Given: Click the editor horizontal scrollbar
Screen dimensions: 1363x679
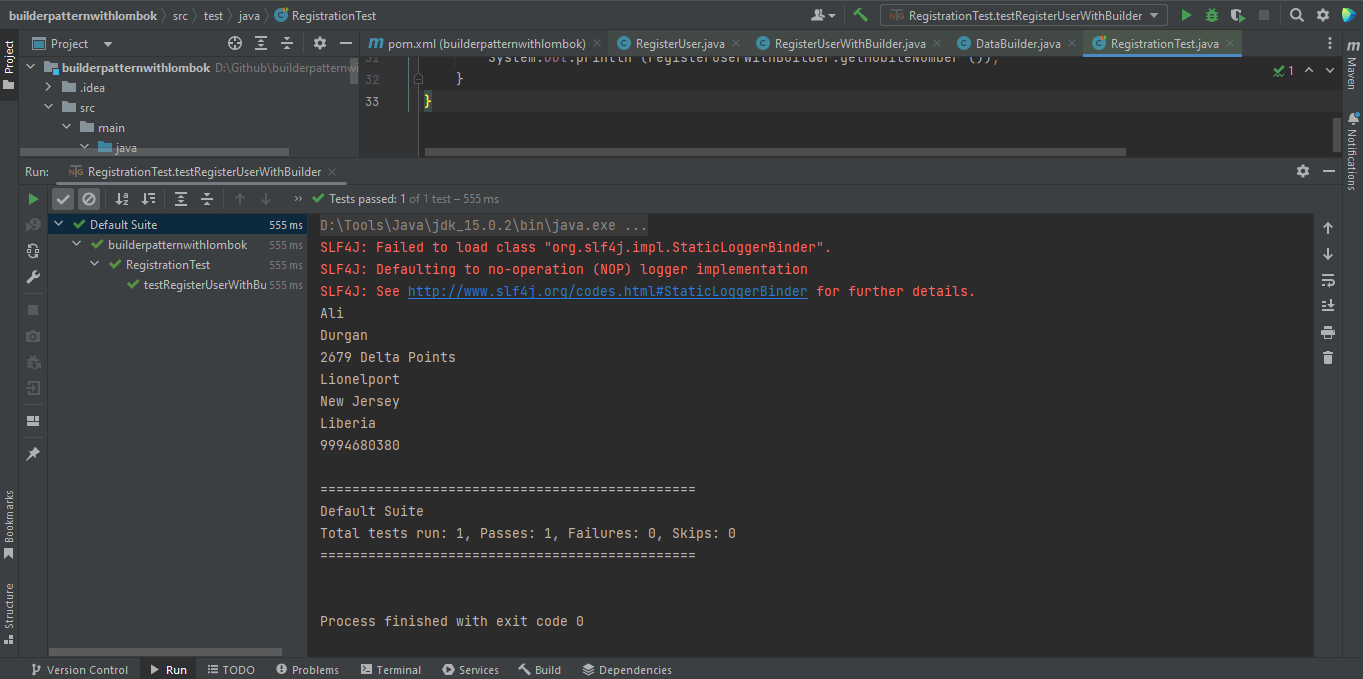Looking at the screenshot, I should point(775,153).
